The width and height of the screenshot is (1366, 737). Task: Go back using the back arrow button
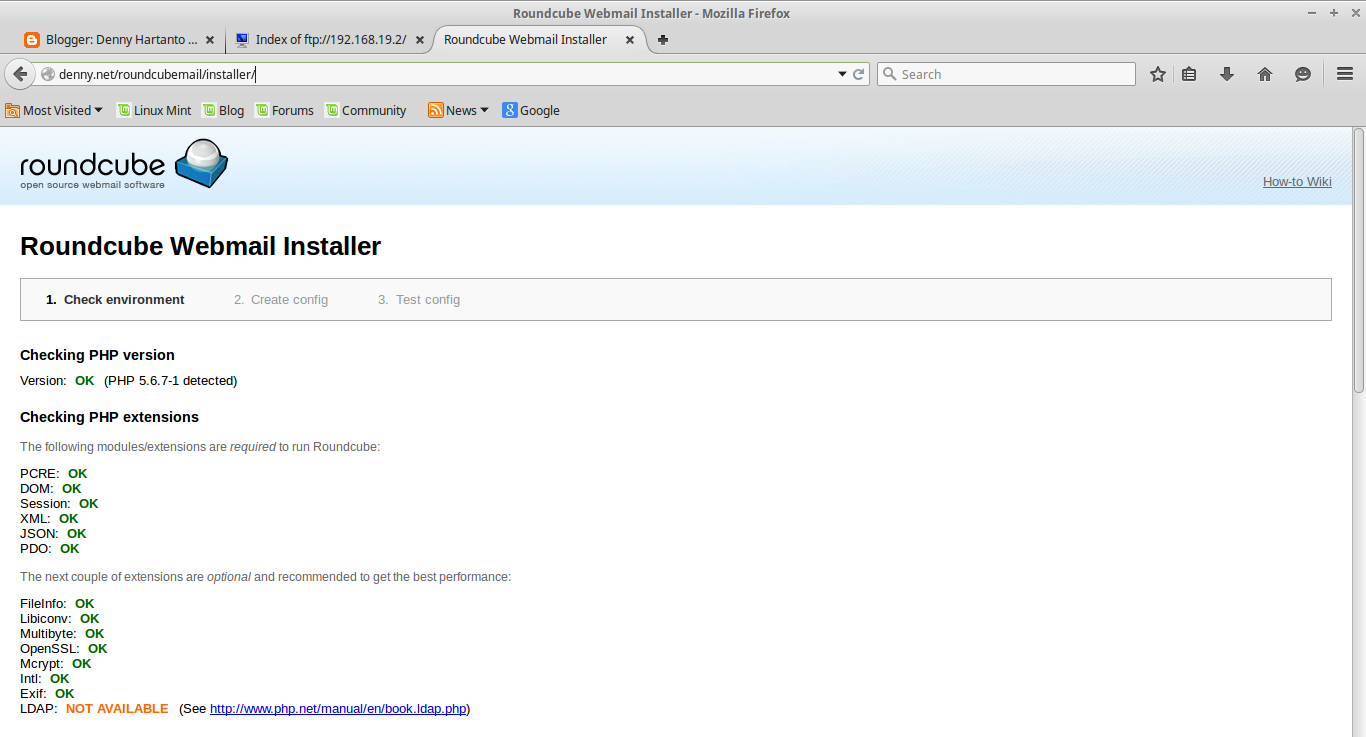[x=20, y=74]
